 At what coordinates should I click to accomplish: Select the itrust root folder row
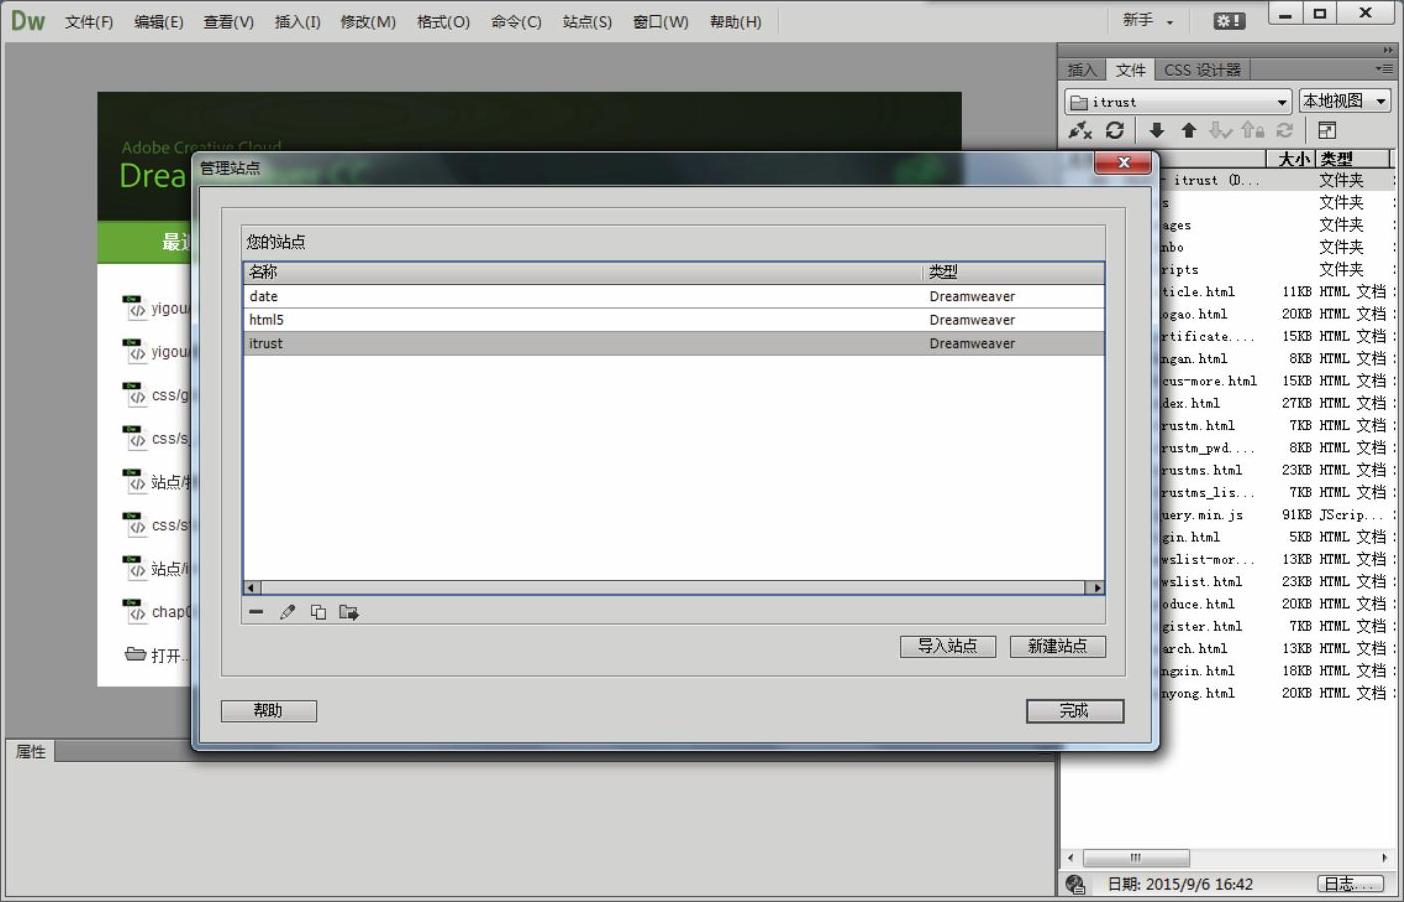pyautogui.click(x=1277, y=180)
